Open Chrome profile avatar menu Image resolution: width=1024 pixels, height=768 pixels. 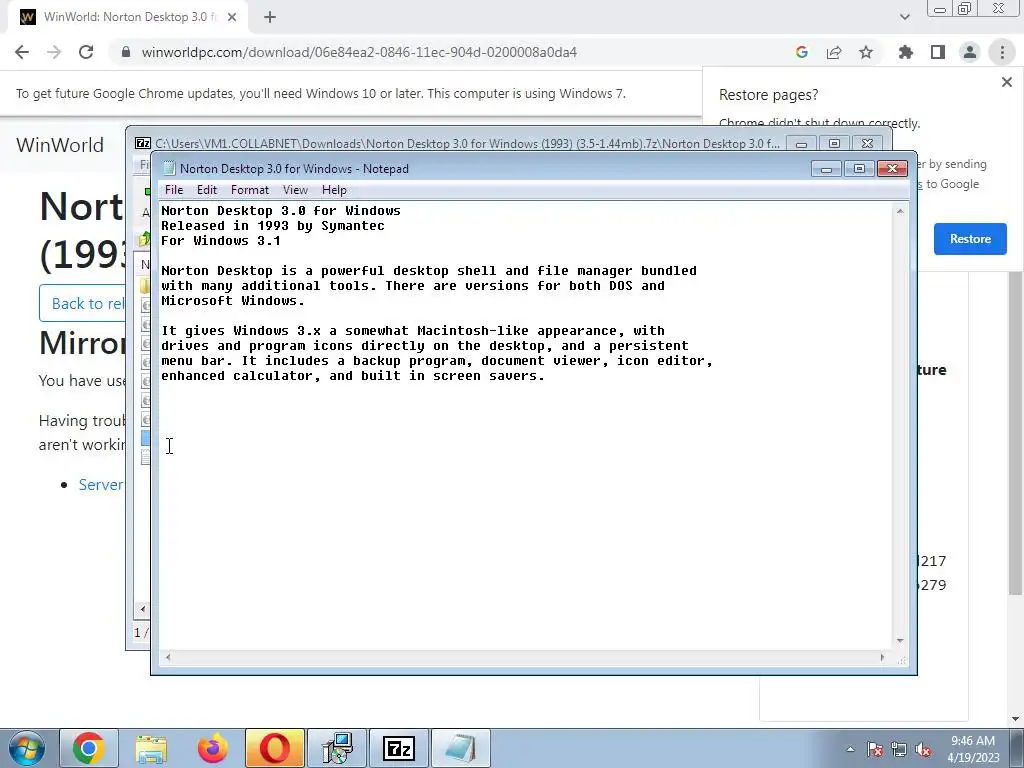(970, 52)
